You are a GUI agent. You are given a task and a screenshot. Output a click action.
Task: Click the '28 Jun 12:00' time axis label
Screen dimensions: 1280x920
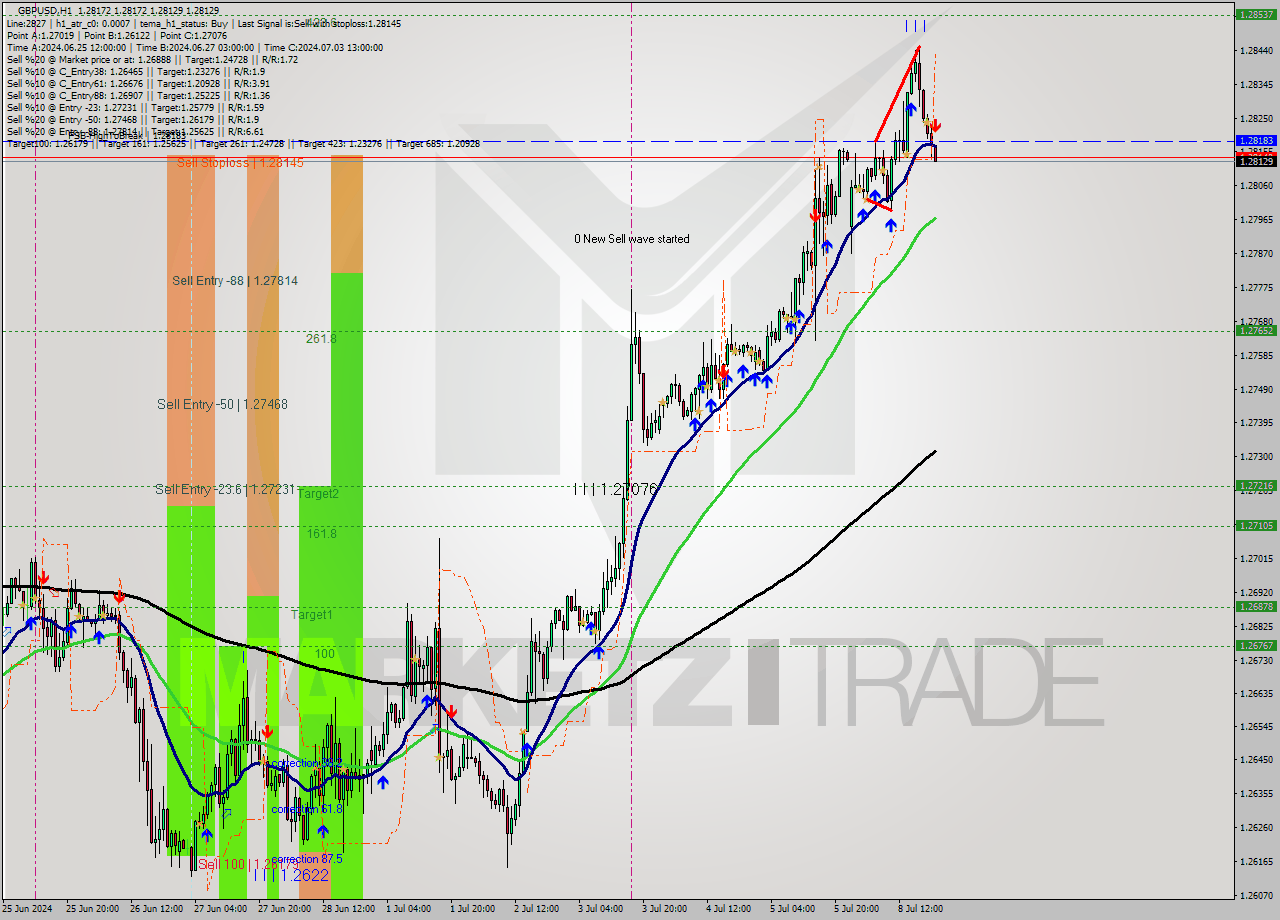coord(349,909)
